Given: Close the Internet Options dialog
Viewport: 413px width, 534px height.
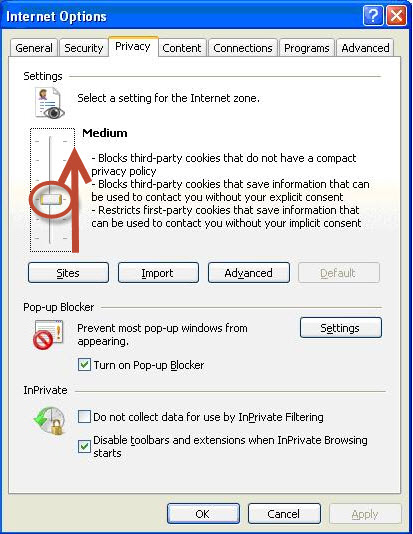Looking at the screenshot, I should (396, 16).
